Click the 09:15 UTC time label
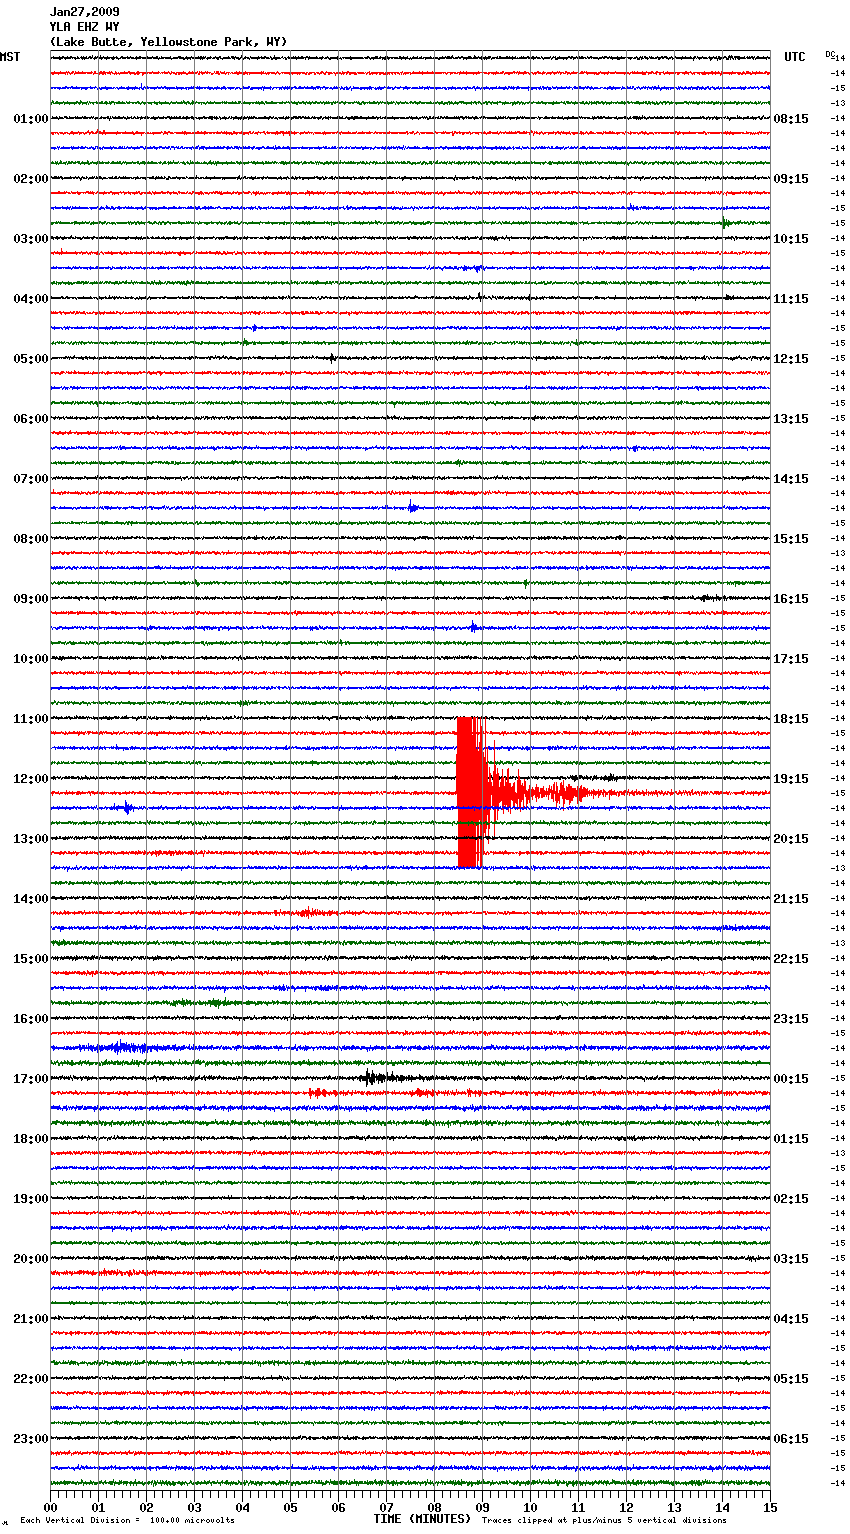 coord(791,179)
